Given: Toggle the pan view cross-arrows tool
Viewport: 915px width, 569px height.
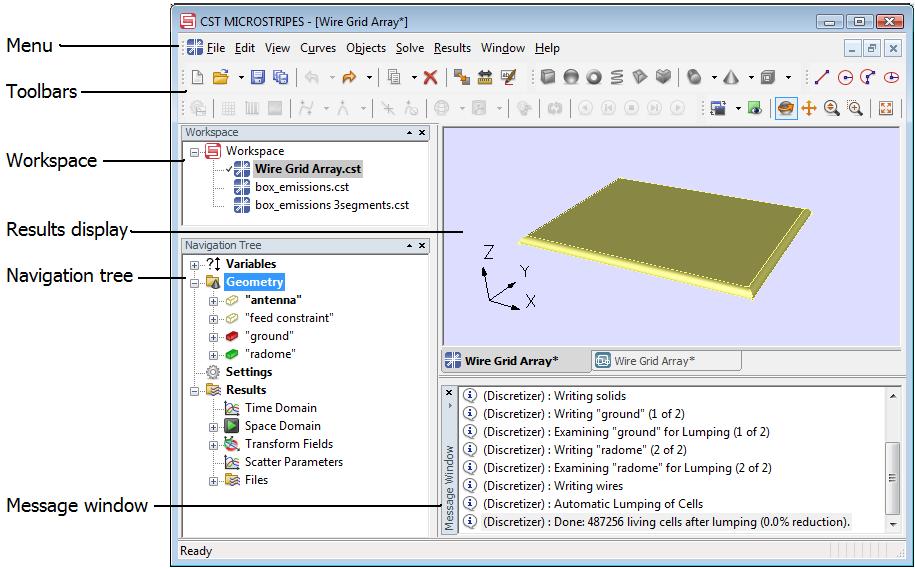Looking at the screenshot, I should click(x=809, y=108).
